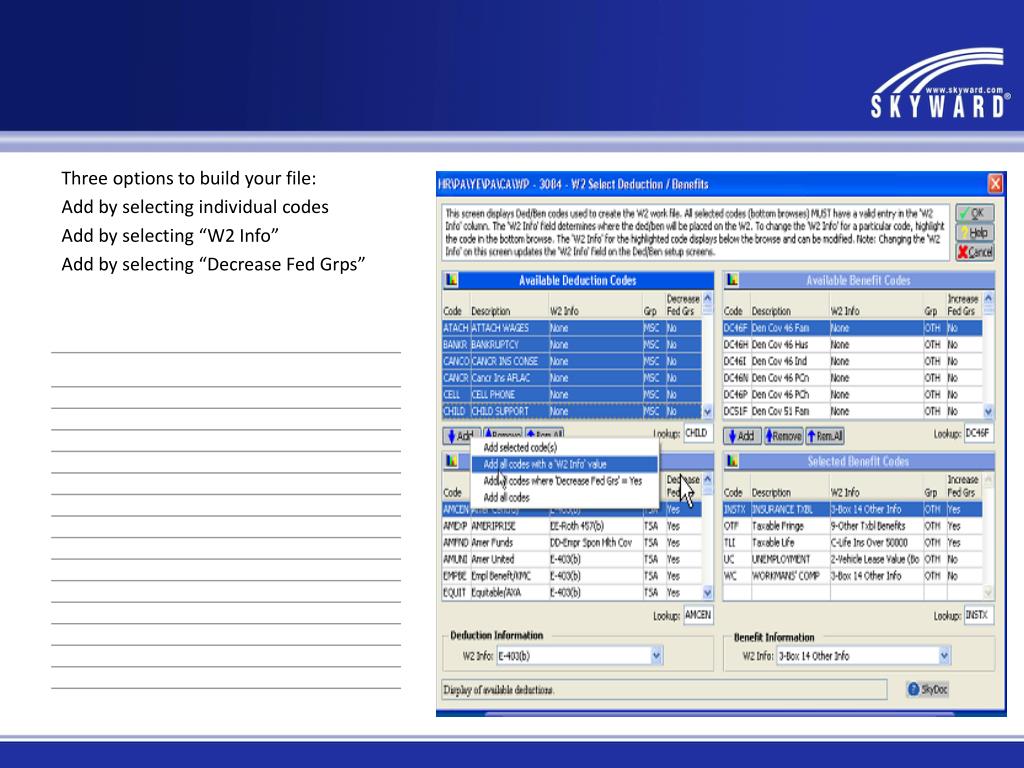
Task: Select the Empl Benefit/KMC deduction row
Action: [572, 576]
